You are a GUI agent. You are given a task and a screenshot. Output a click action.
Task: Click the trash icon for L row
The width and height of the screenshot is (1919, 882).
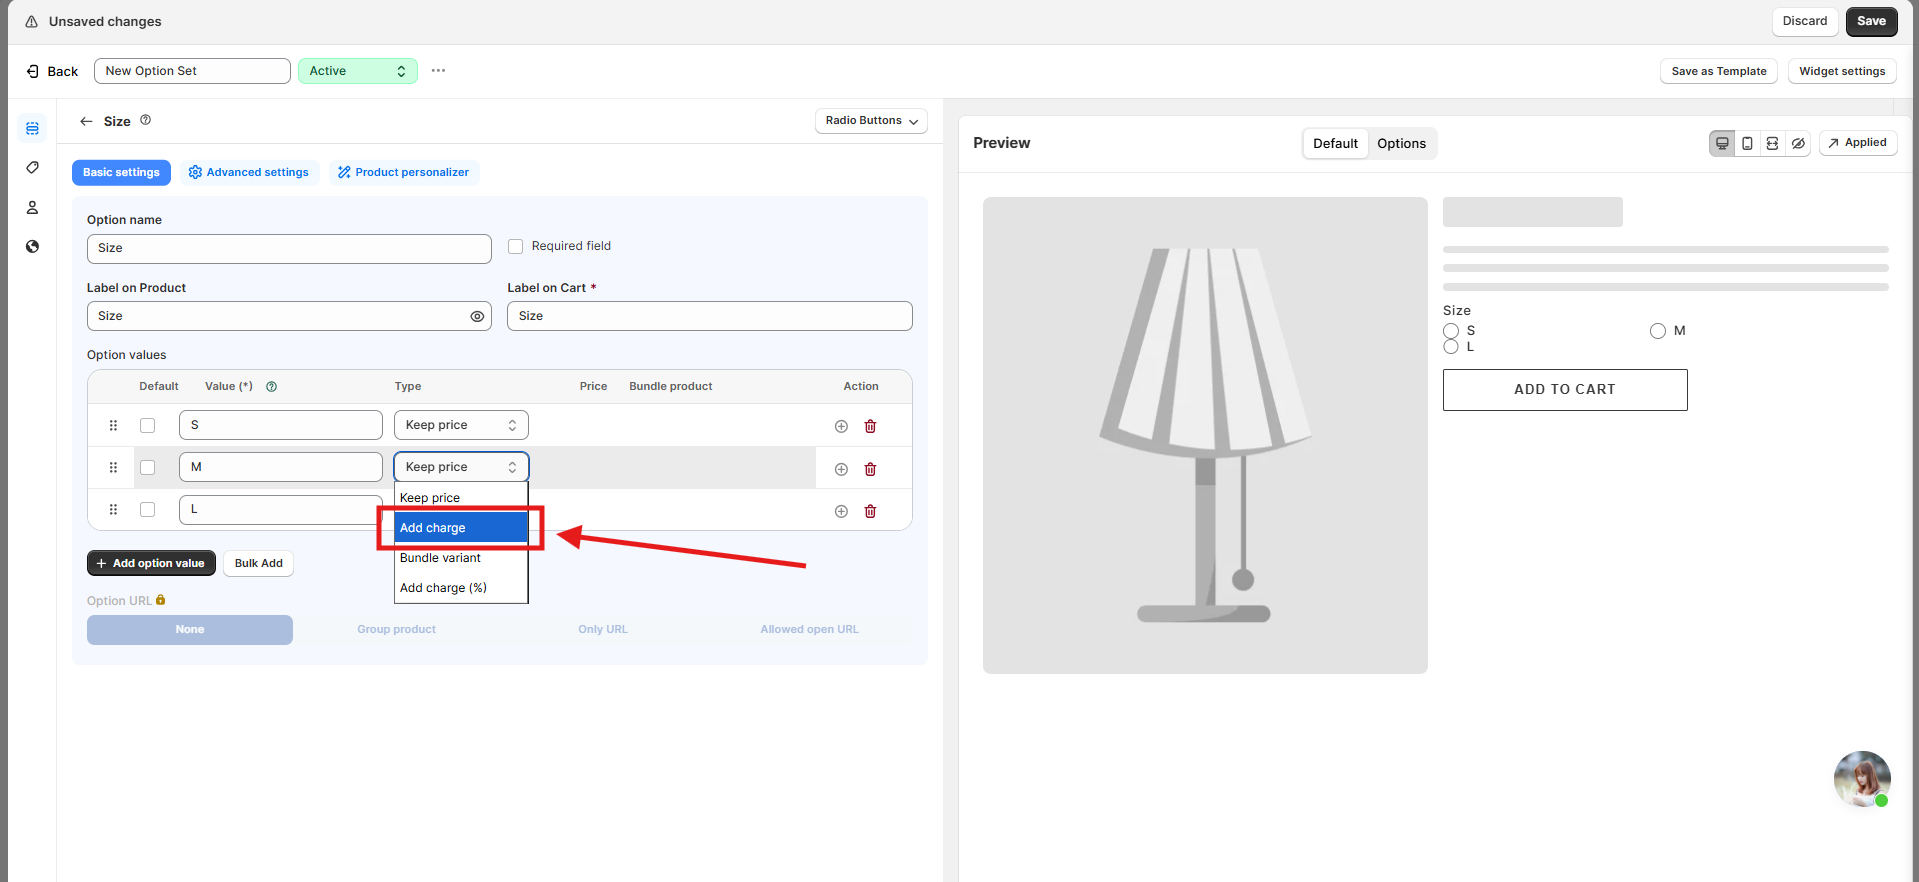pyautogui.click(x=870, y=511)
